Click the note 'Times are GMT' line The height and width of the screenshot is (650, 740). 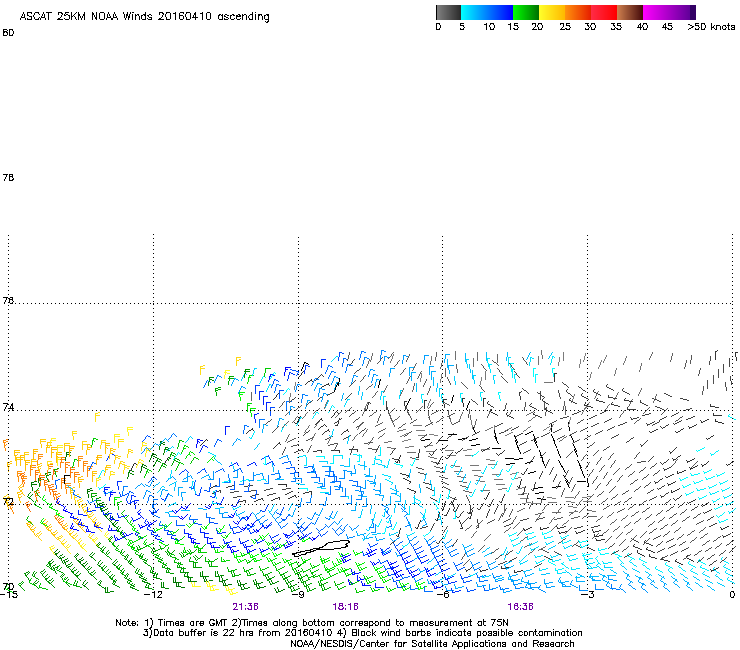(312, 623)
